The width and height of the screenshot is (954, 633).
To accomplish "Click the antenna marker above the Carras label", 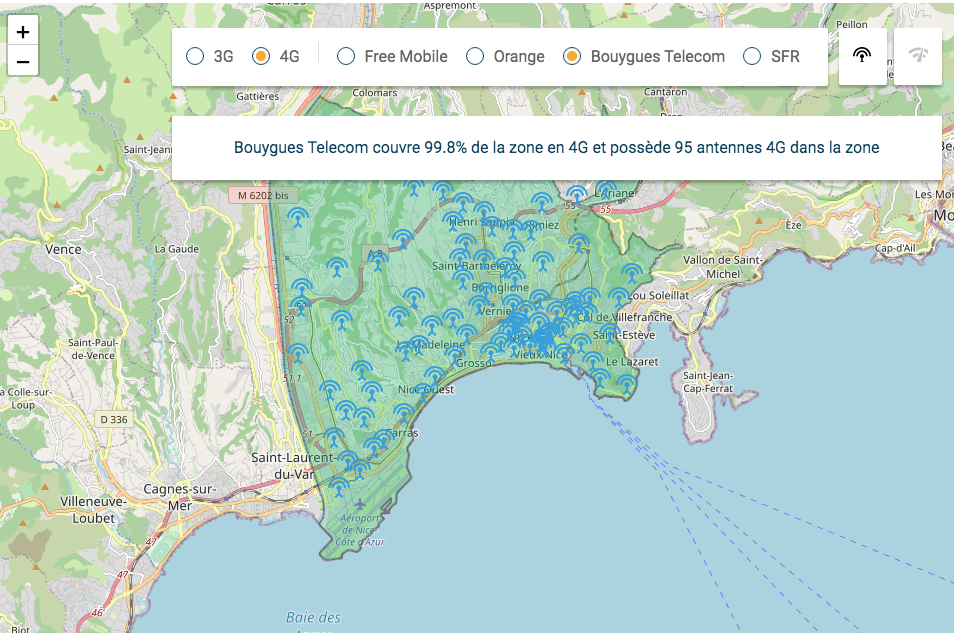I will 403,412.
